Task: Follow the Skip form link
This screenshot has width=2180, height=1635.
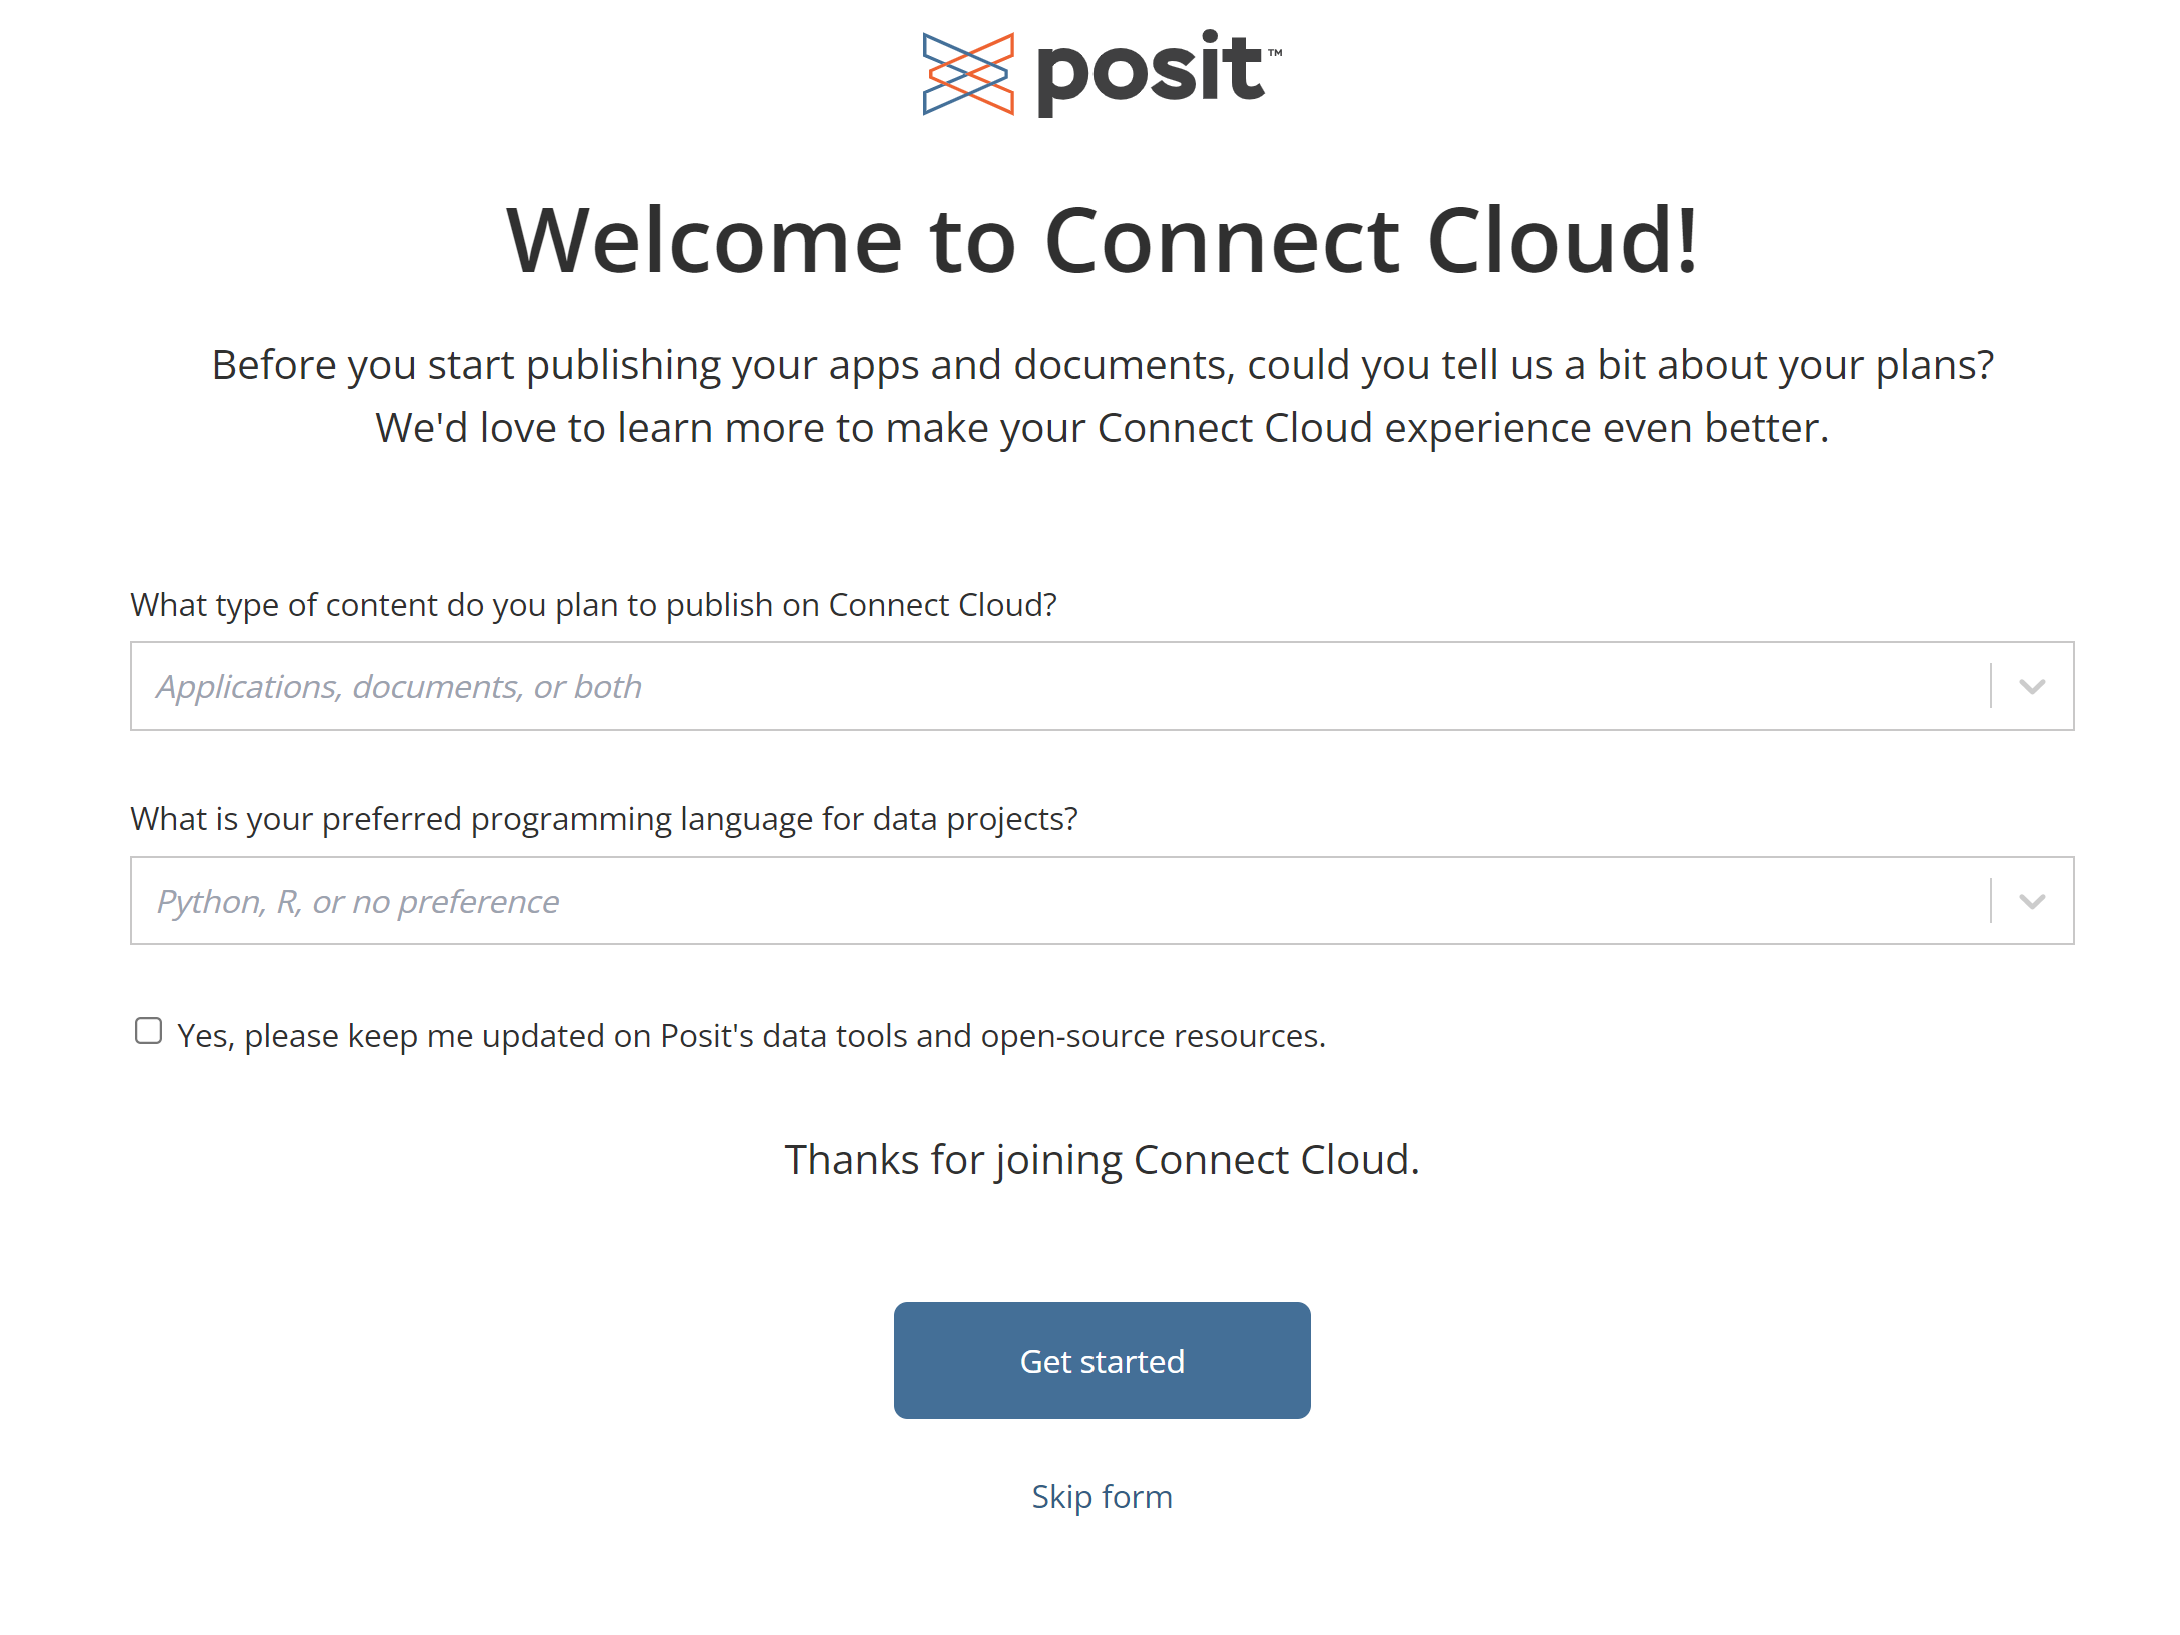Action: tap(1102, 1497)
